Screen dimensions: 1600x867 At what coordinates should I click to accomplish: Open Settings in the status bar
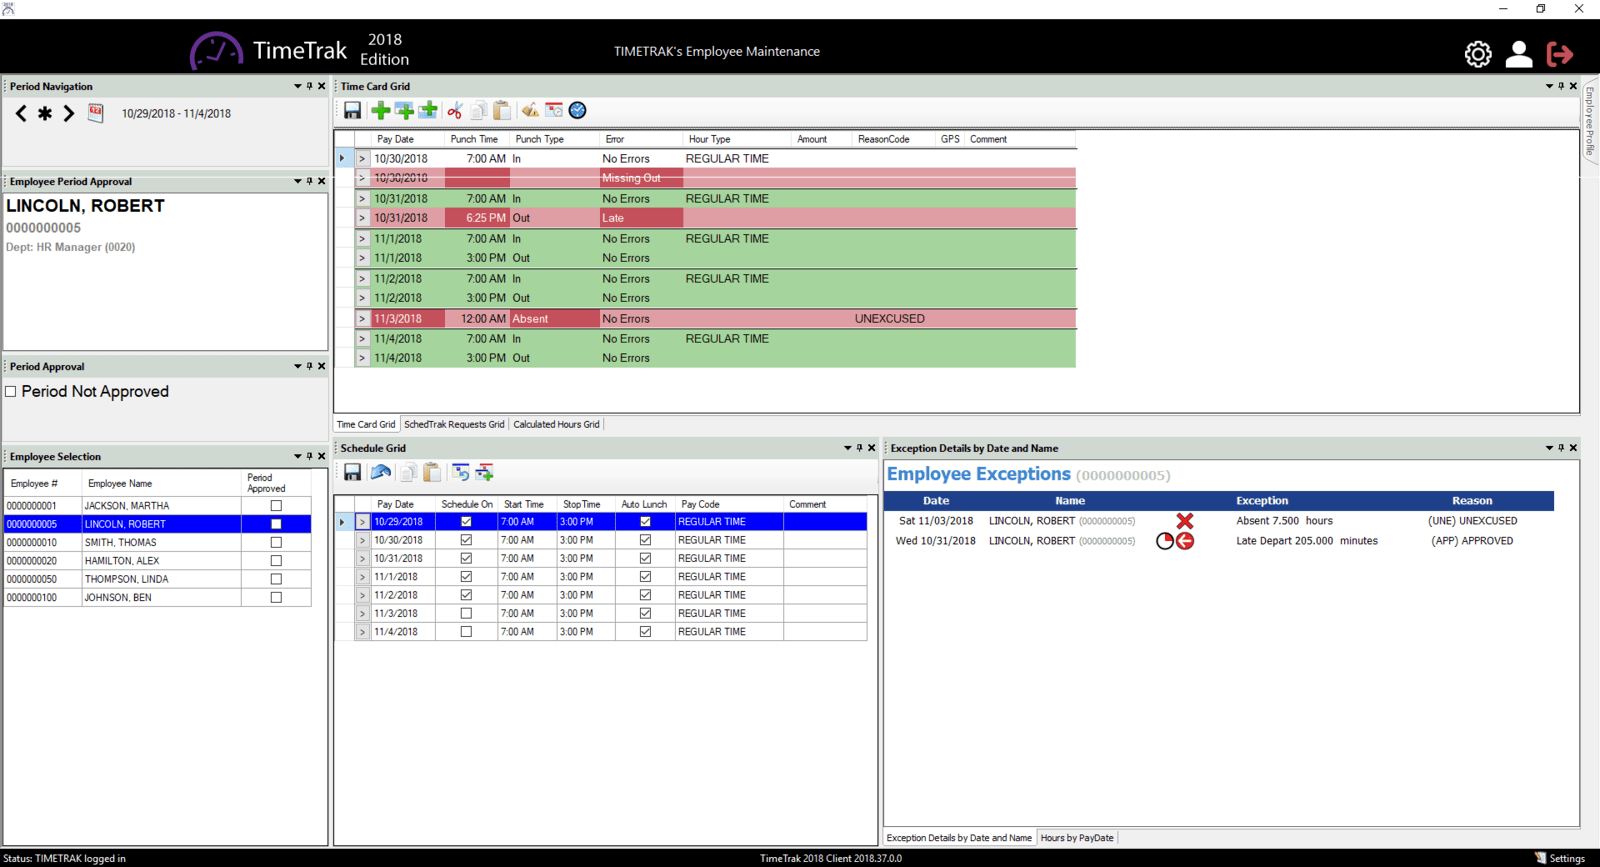[1560, 858]
